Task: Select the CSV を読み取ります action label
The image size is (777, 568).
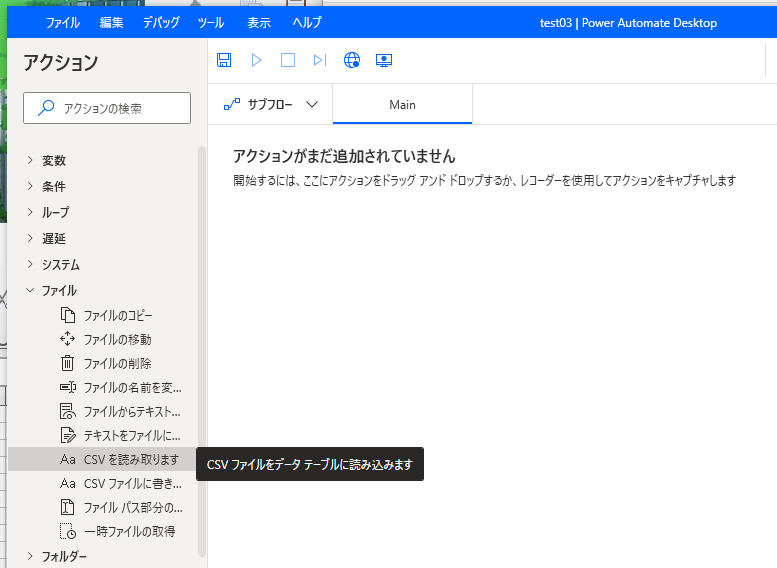Action: pyautogui.click(x=131, y=459)
